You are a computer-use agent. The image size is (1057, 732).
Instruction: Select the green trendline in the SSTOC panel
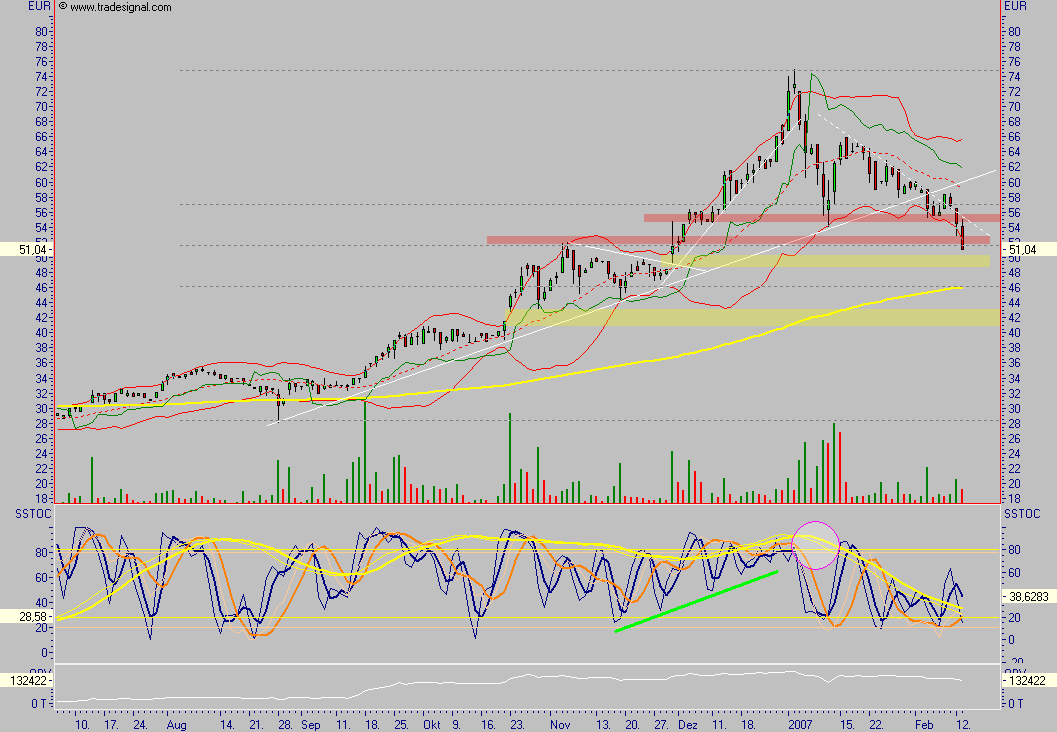tap(696, 601)
